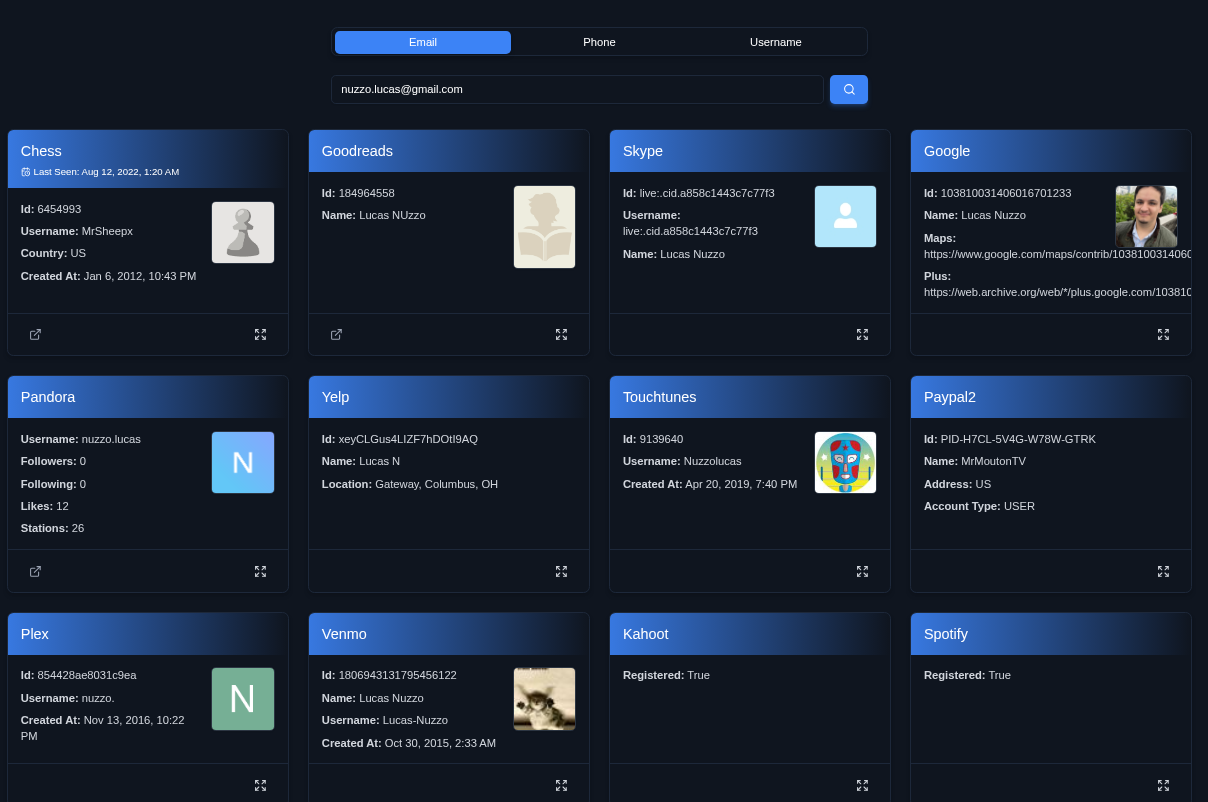1208x802 pixels.
Task: Expand the Venmo result card
Action: (x=561, y=785)
